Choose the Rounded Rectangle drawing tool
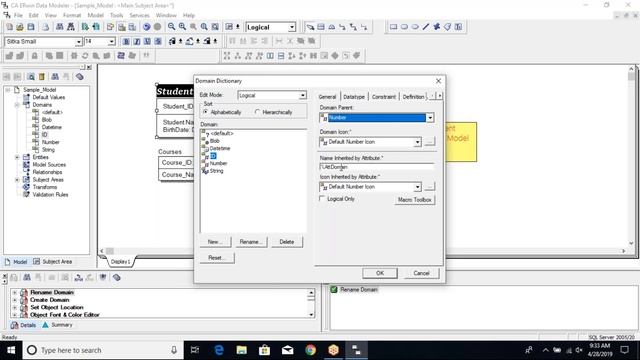Screen dimensions: 640x360 pyautogui.click(x=404, y=27)
